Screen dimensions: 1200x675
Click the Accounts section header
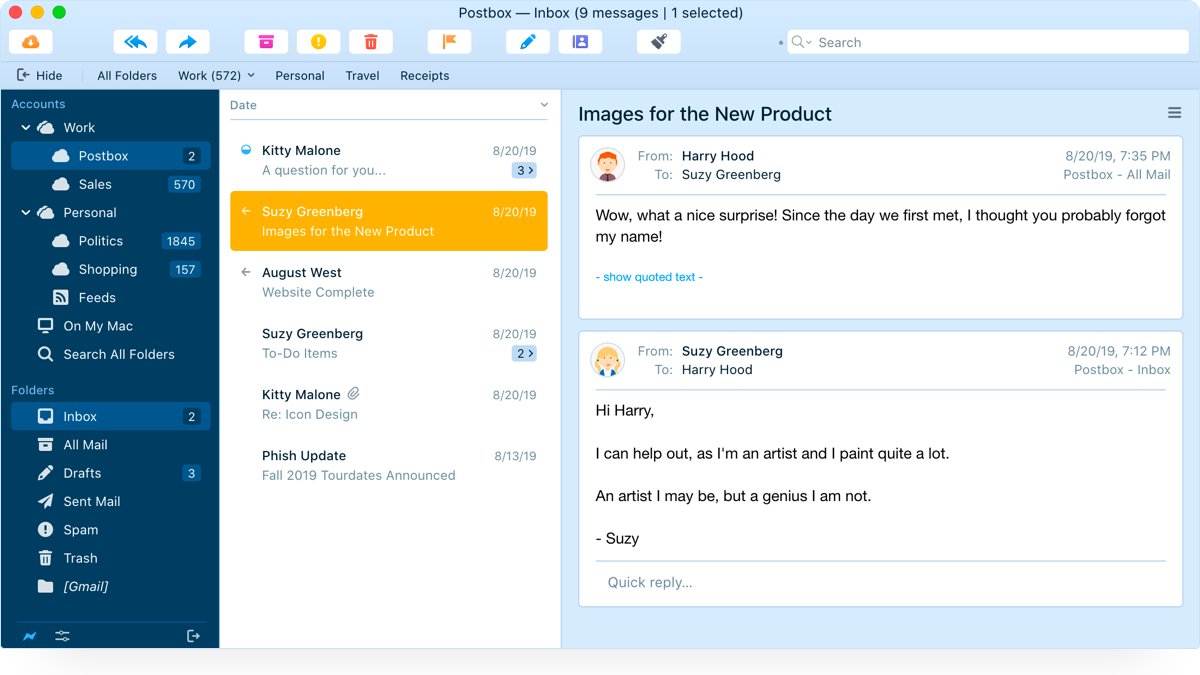point(38,104)
